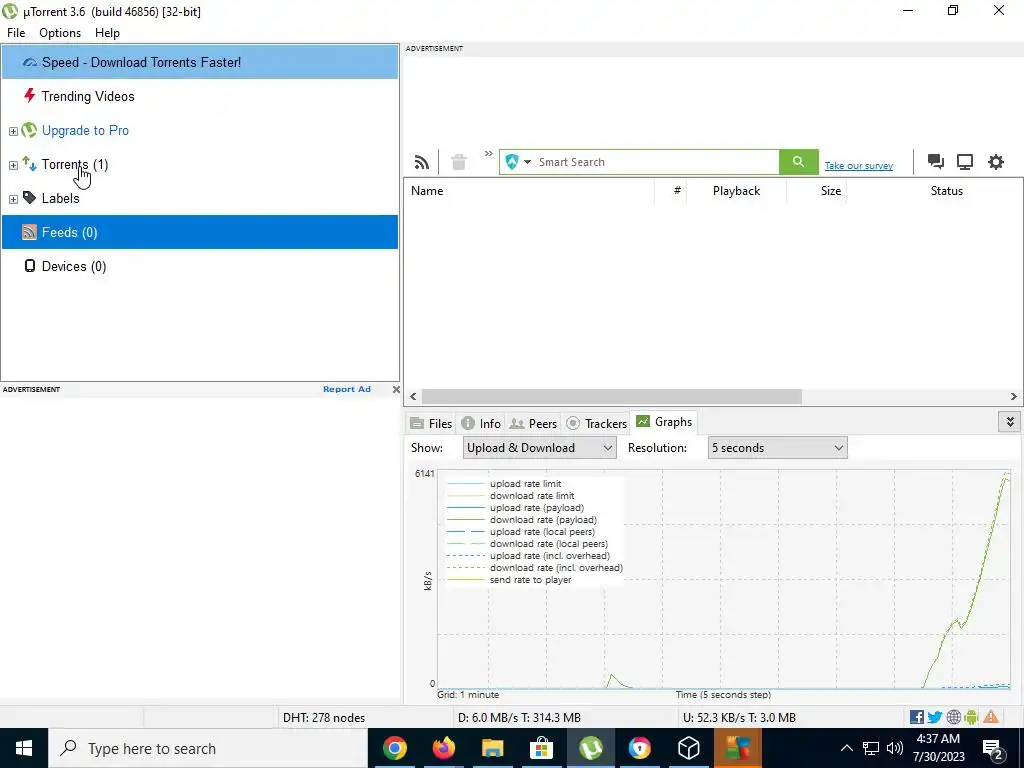This screenshot has width=1024, height=768.
Task: Close the sidebar advertisement
Action: click(396, 389)
